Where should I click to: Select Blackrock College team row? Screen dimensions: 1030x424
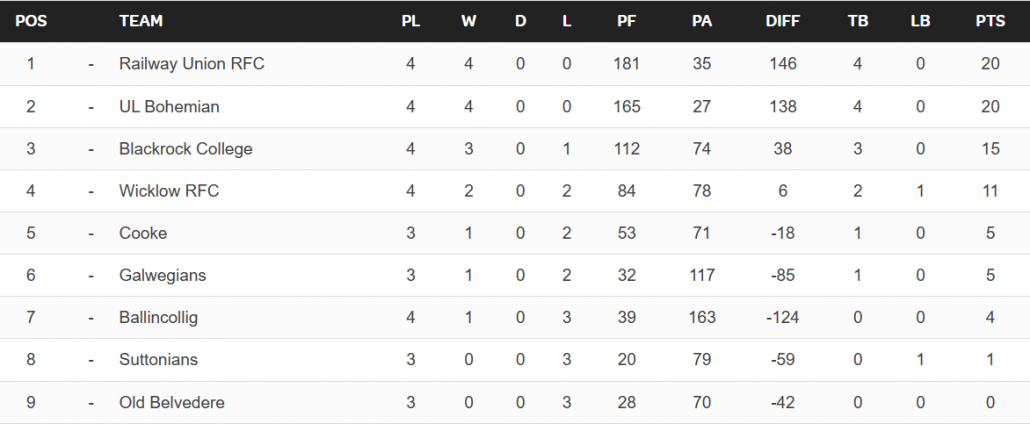(515, 149)
